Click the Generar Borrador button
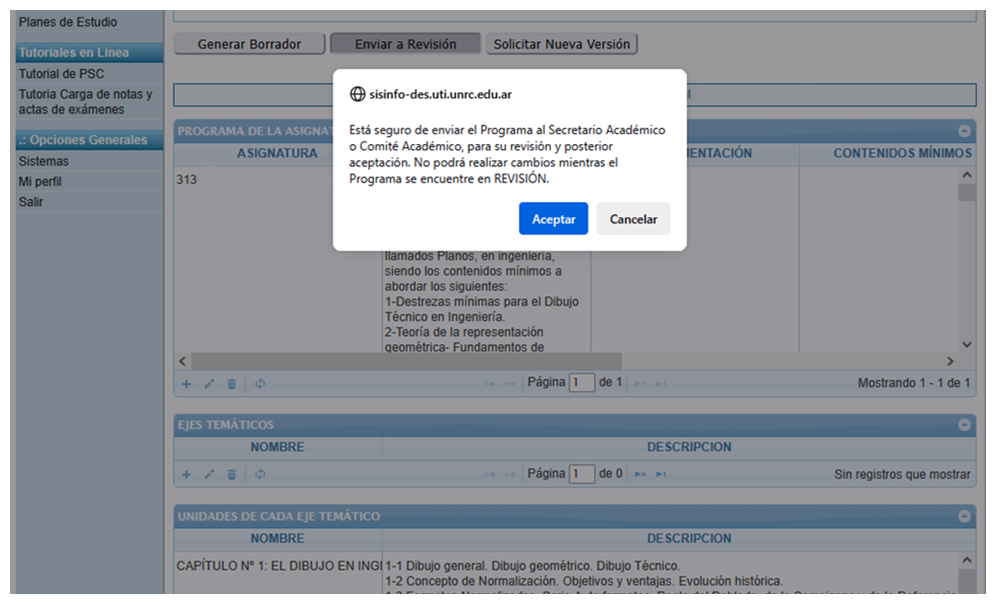 [x=249, y=44]
